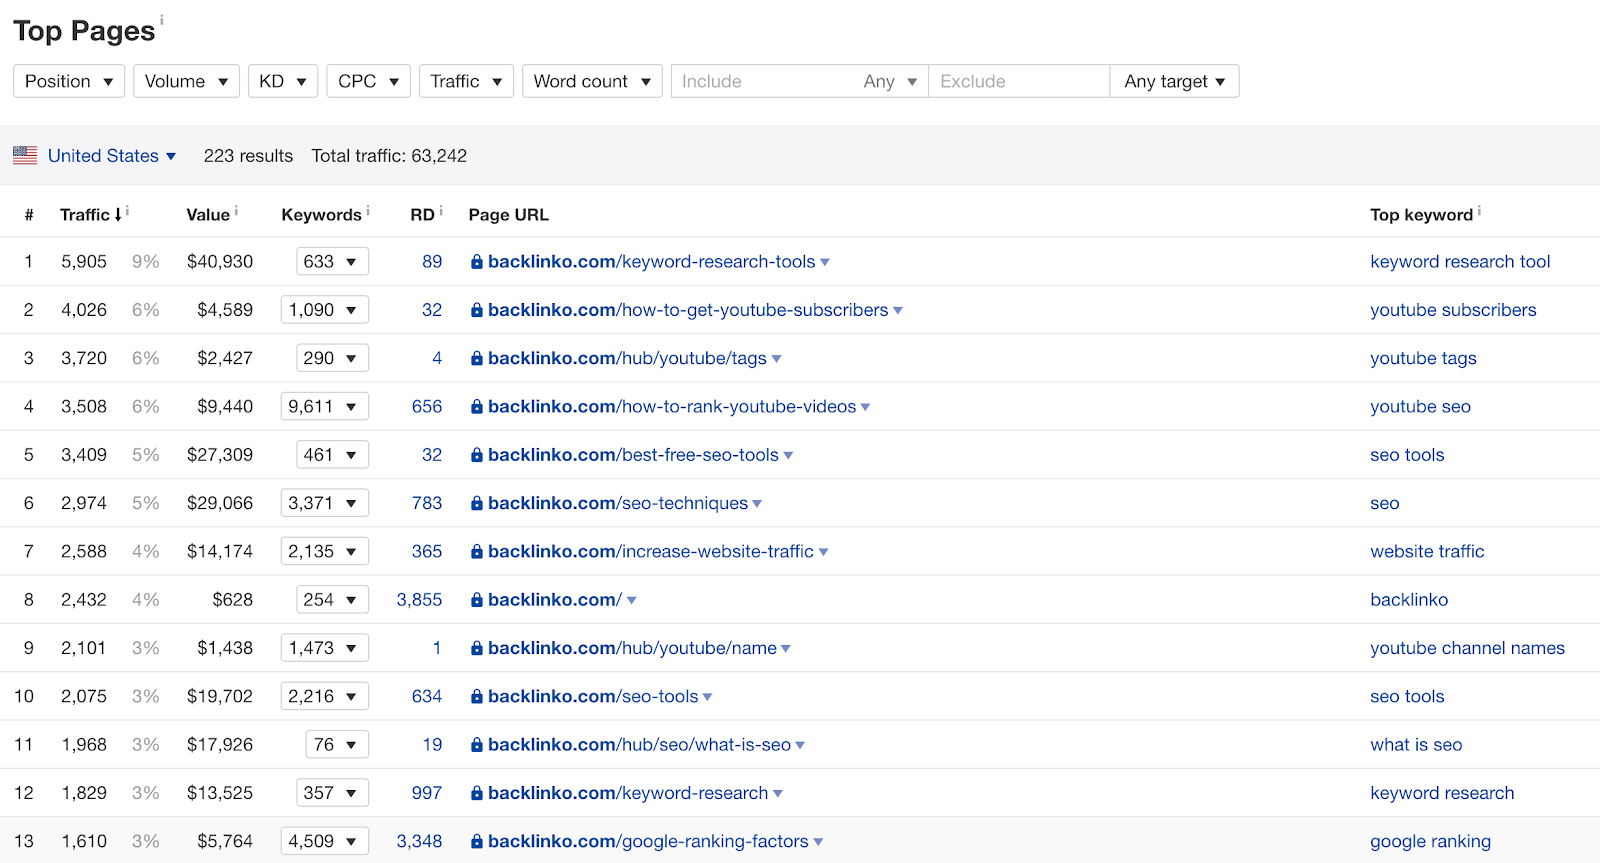Open the arrow menu after best-free-seo-tools URL

[x=788, y=456]
